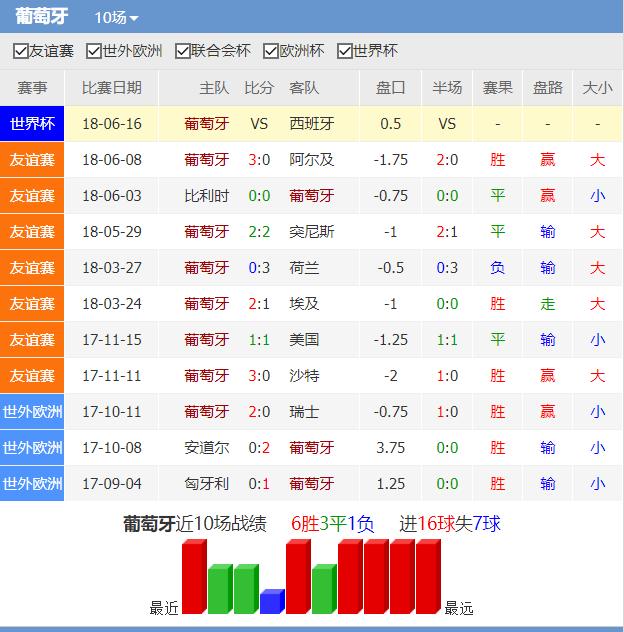The width and height of the screenshot is (624, 632).
Task: Open the 3:0 score against 阿尔及
Action: coord(259,160)
